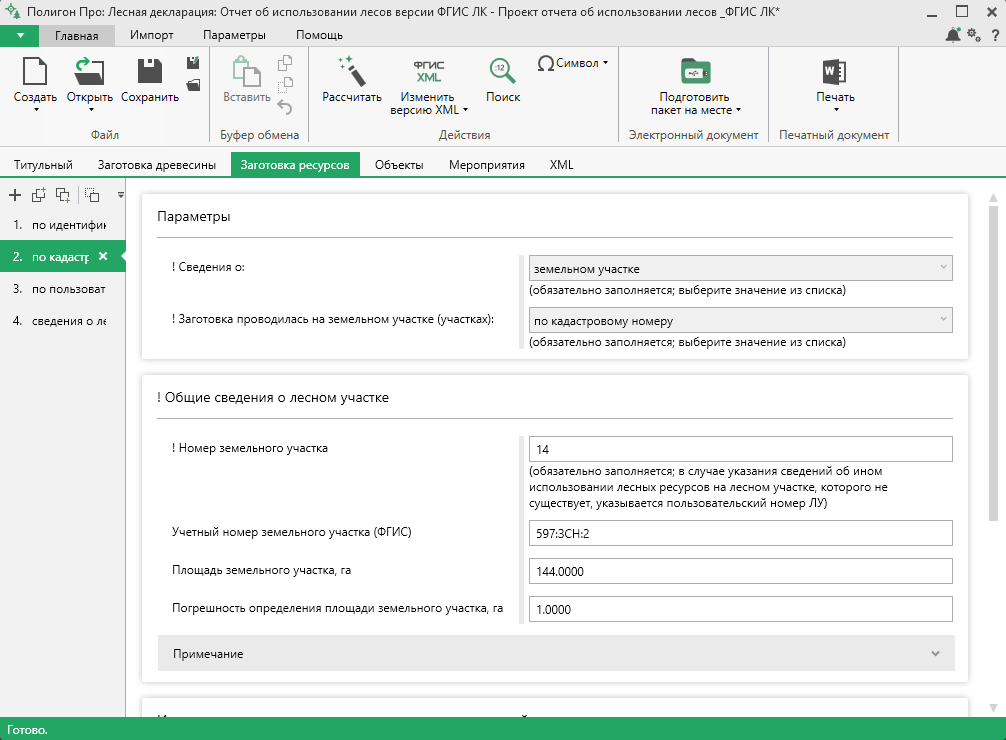Viewport: 1006px width, 740px height.
Task: Open the Печать dropdown arrow
Action: 836,110
